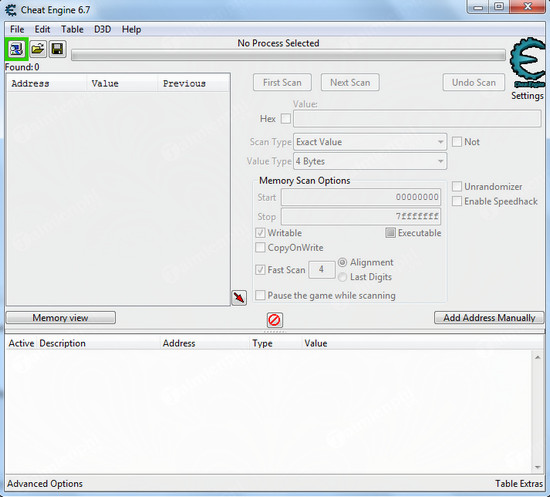
Task: Click the First Scan button
Action: [282, 82]
